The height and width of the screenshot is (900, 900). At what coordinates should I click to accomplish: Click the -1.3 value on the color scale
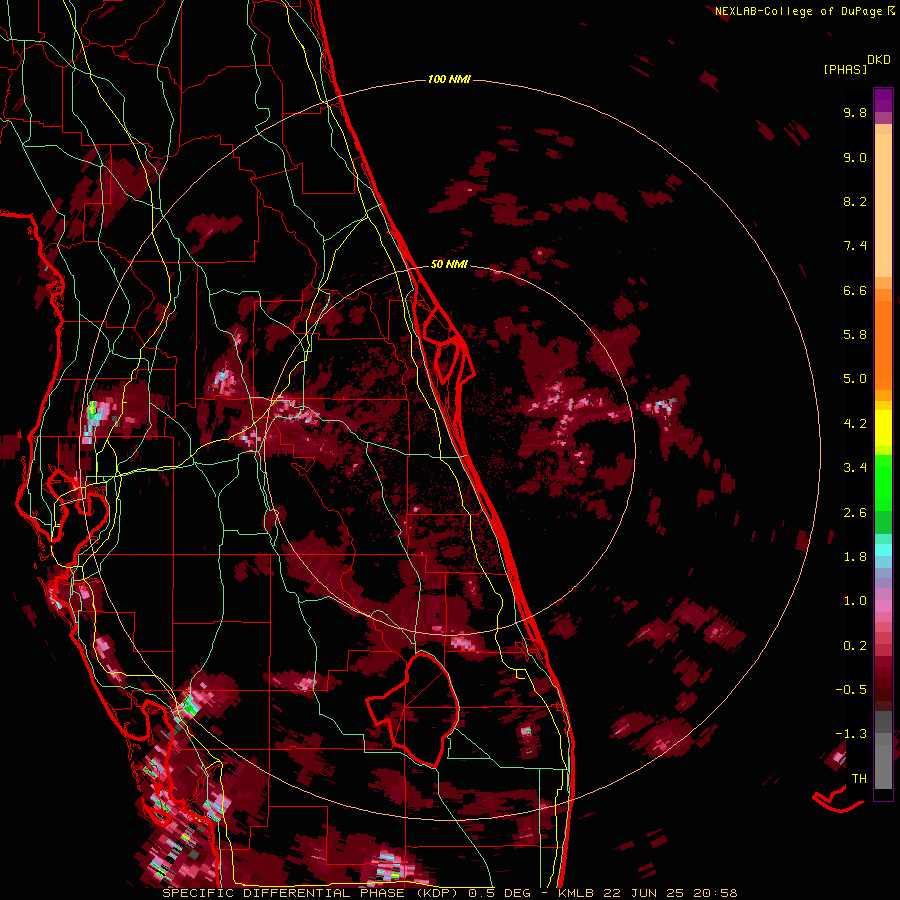[x=851, y=734]
